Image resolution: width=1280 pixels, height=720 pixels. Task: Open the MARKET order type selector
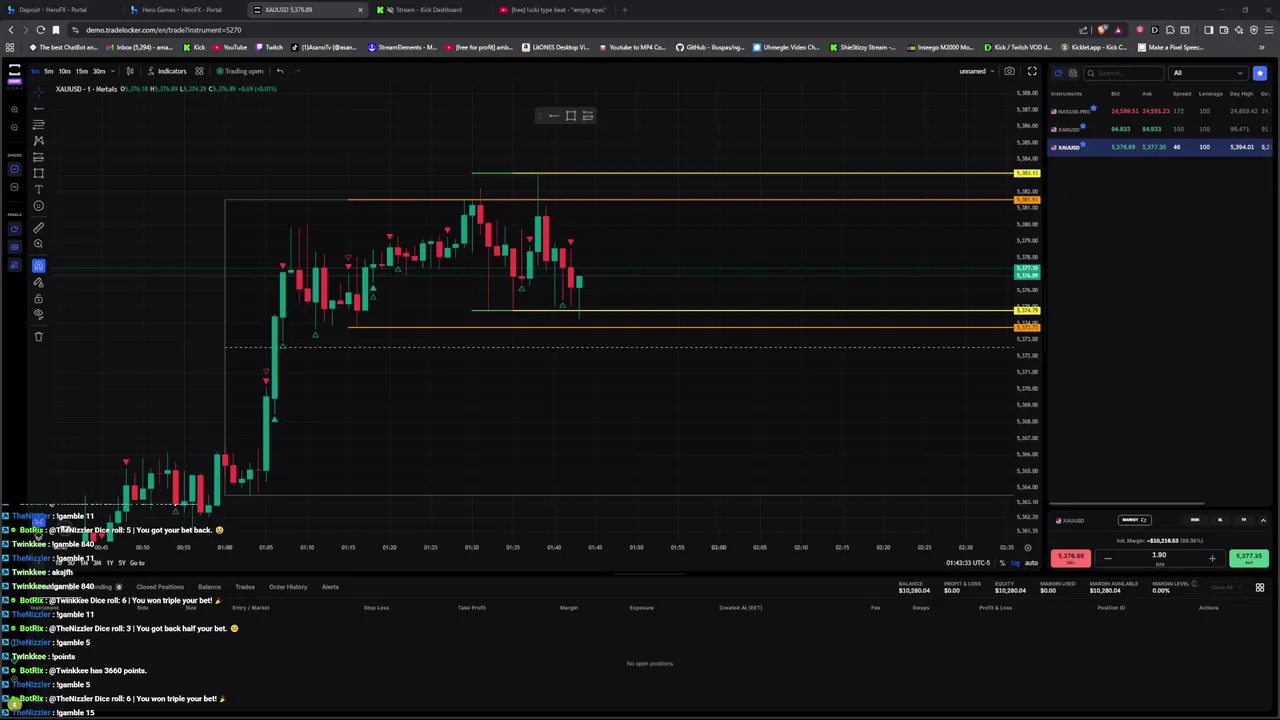tap(1135, 520)
